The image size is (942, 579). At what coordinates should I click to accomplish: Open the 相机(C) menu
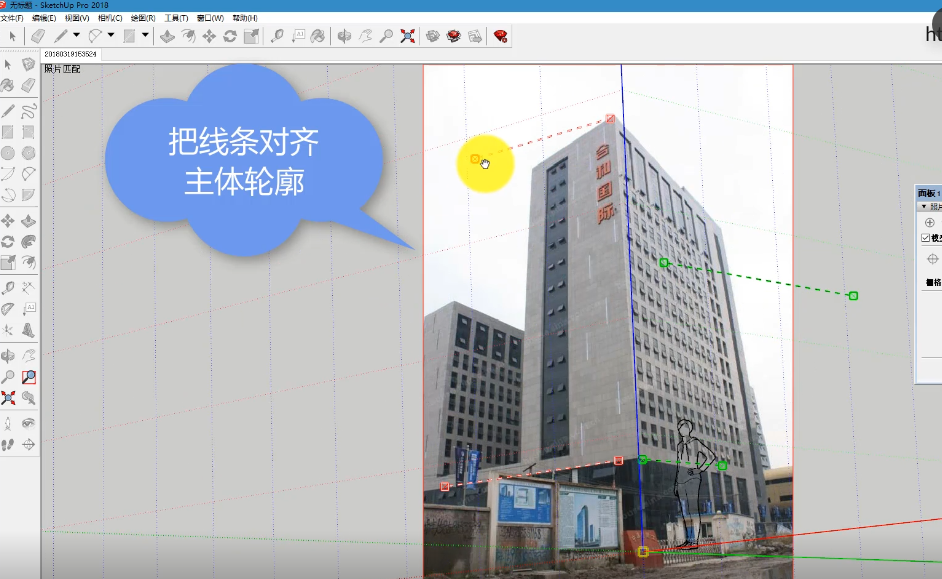[110, 18]
